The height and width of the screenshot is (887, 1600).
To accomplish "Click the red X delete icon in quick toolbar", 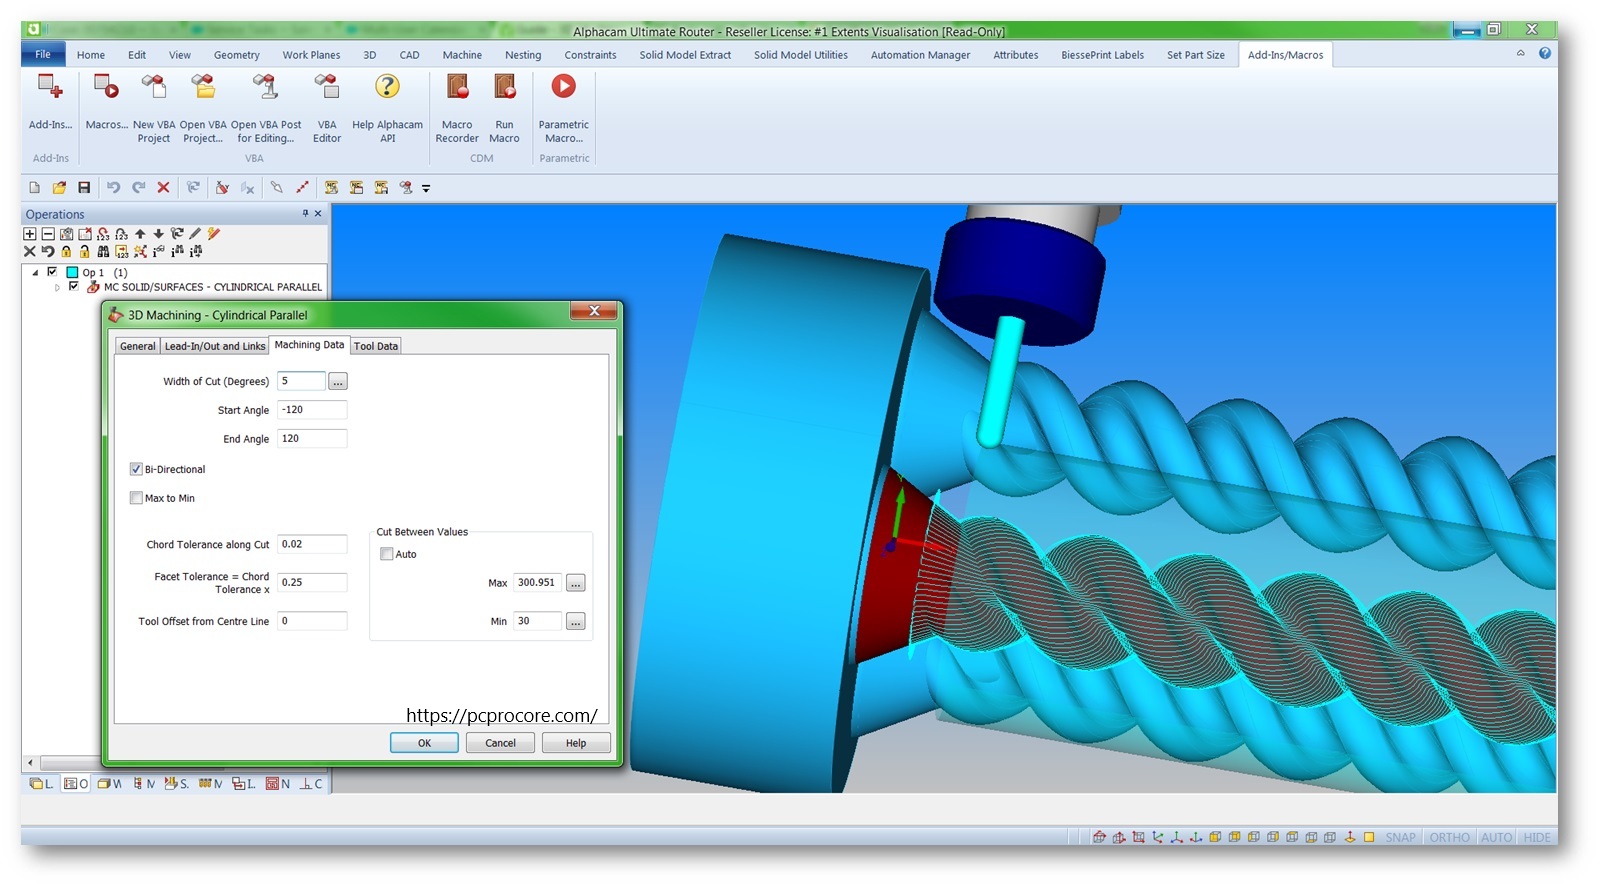I will 163,187.
